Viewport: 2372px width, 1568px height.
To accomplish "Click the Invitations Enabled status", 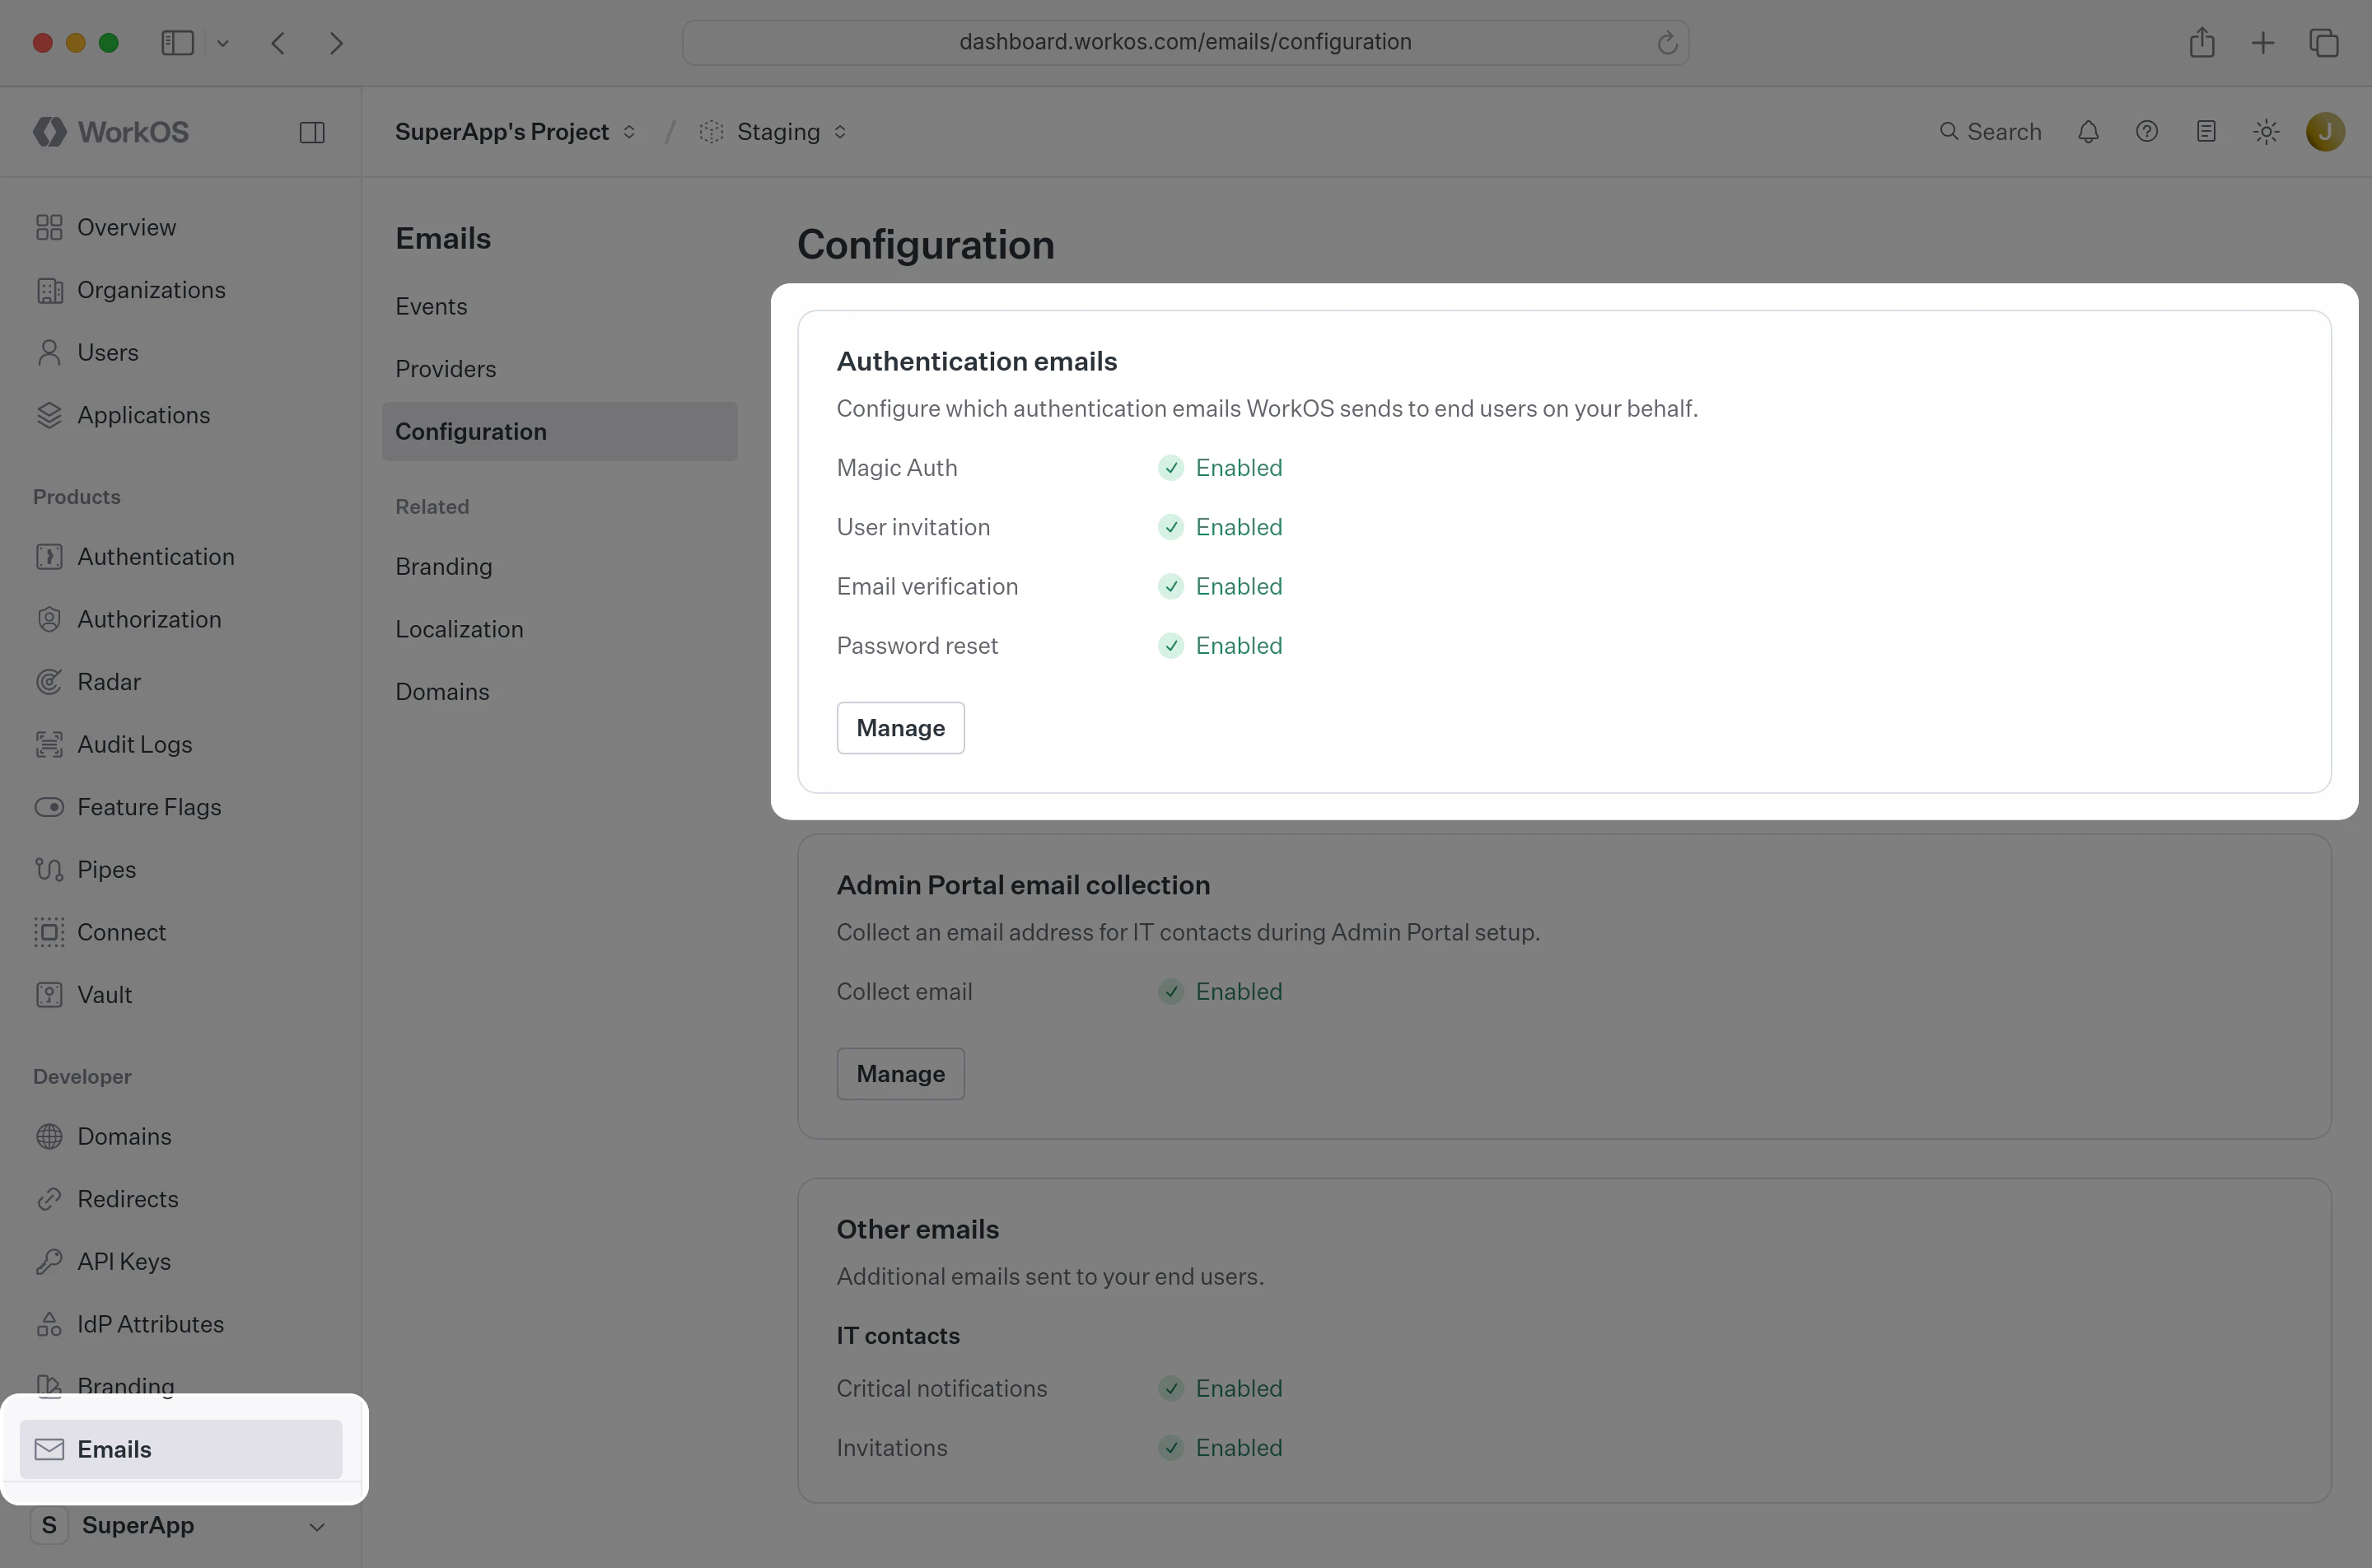I will pos(1220,1447).
